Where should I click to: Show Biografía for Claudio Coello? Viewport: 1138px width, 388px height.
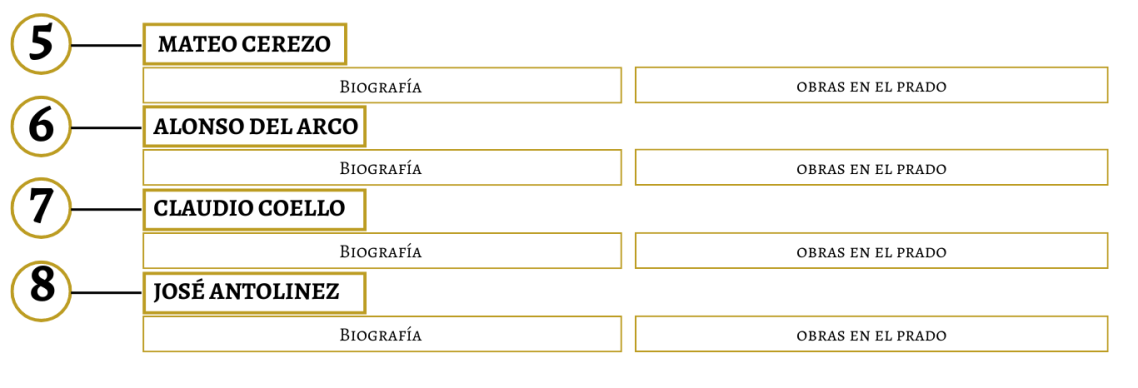click(382, 251)
